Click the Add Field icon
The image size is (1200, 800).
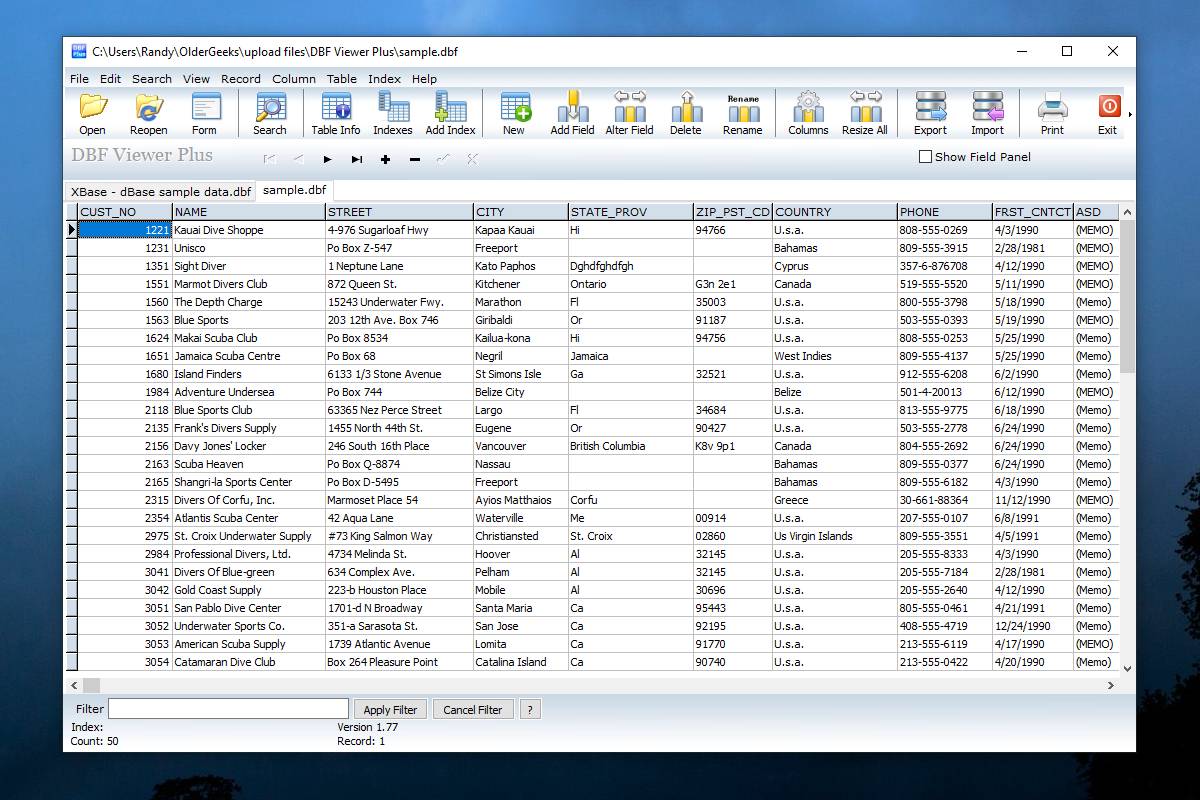[x=572, y=113]
